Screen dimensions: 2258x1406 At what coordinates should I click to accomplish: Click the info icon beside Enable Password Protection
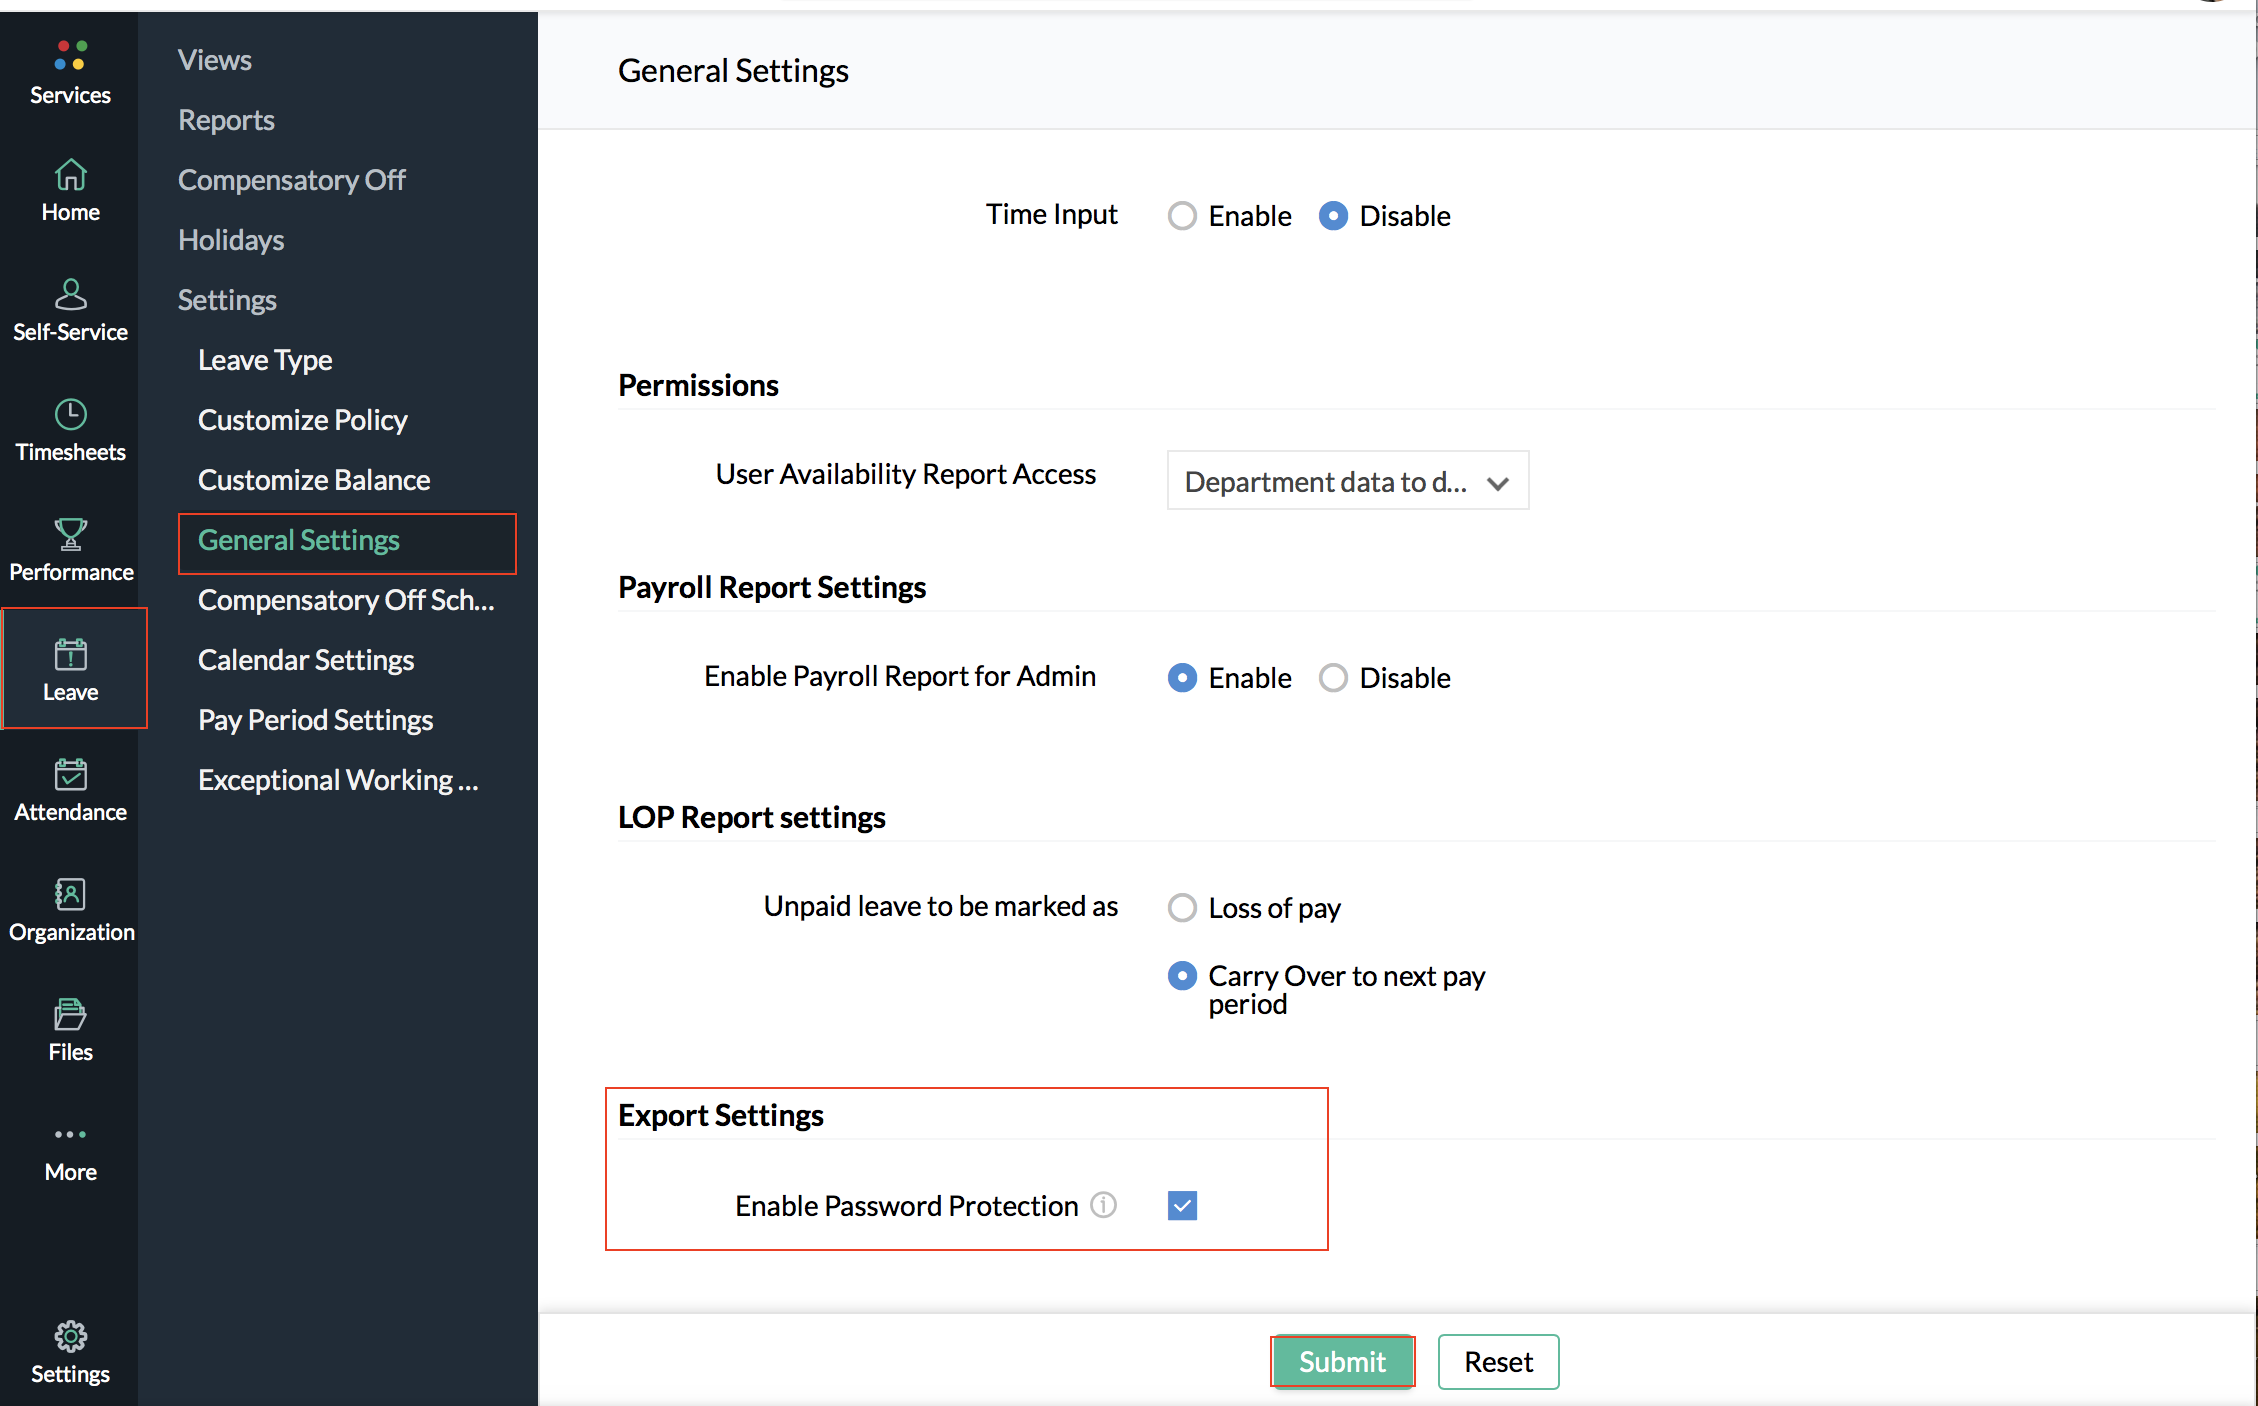(1103, 1205)
